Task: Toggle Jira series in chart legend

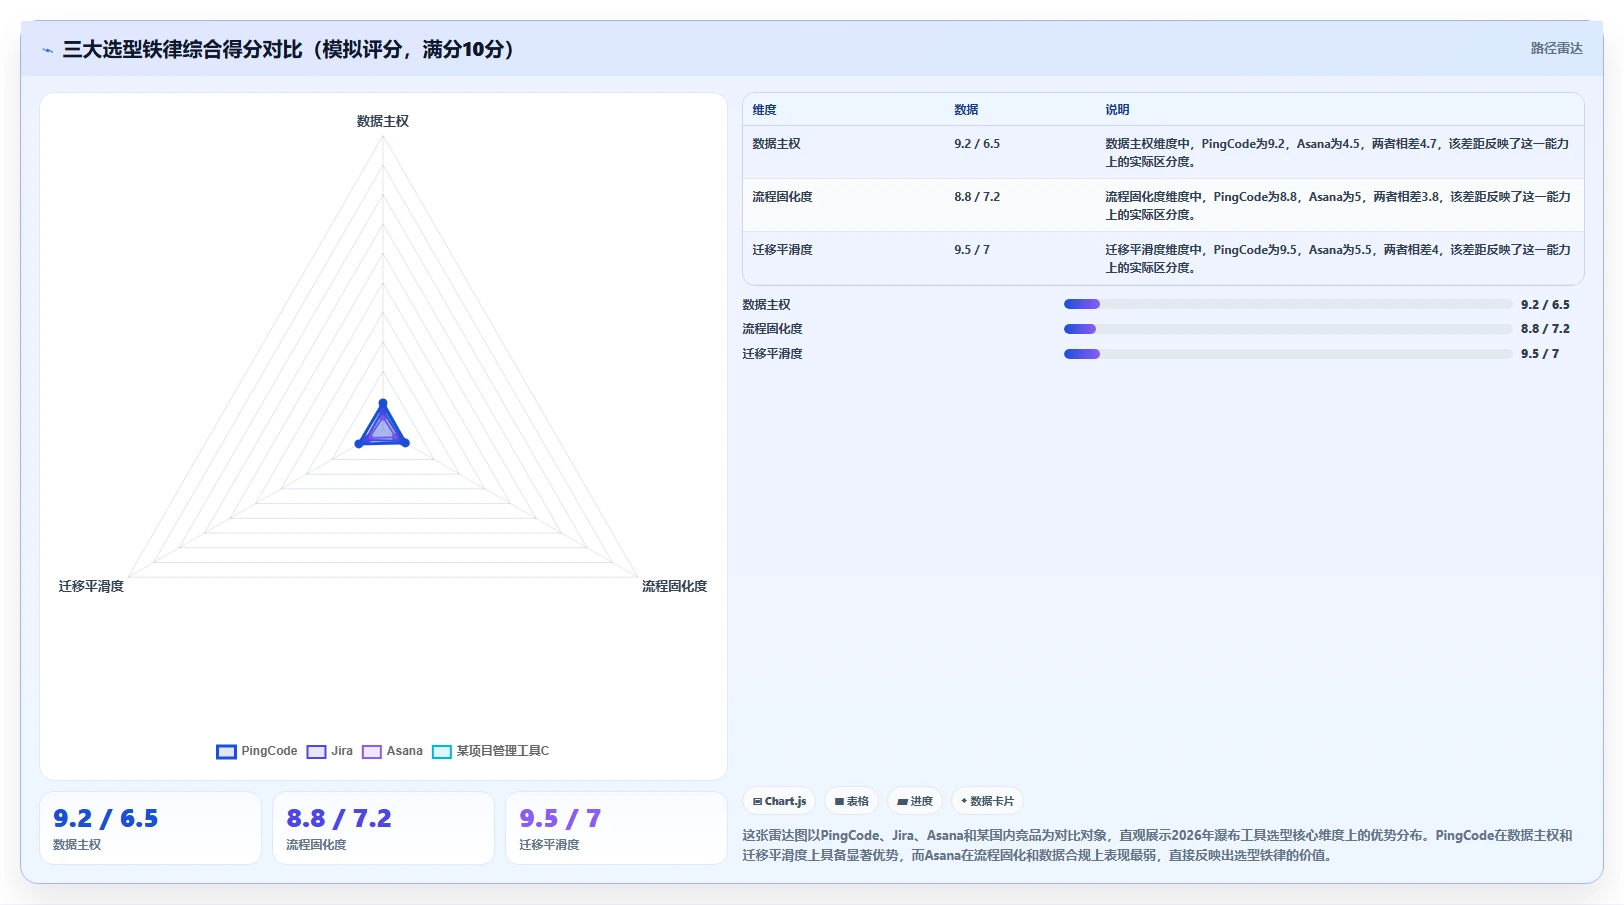Action: click(x=330, y=751)
